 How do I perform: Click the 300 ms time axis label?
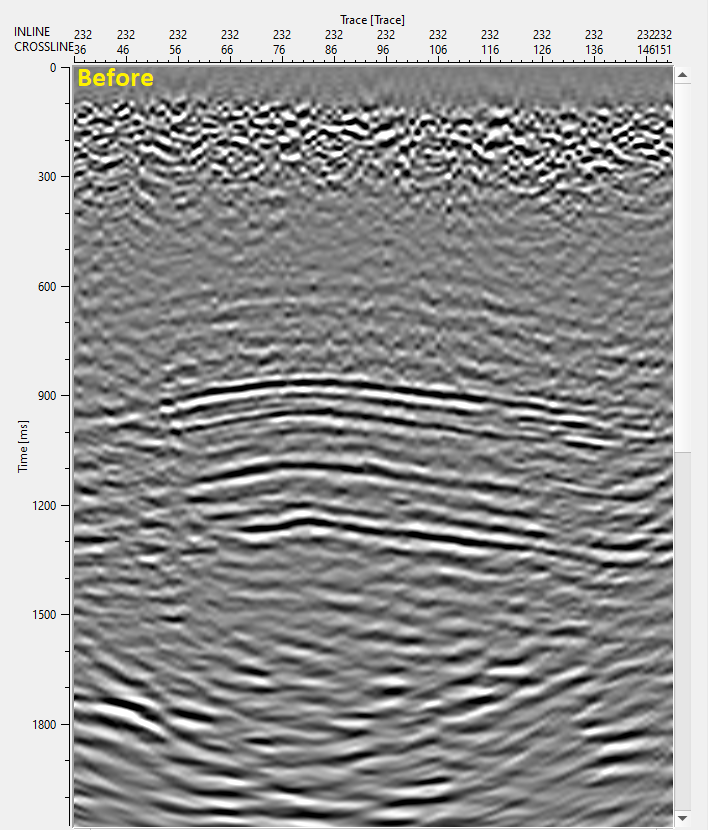point(47,177)
